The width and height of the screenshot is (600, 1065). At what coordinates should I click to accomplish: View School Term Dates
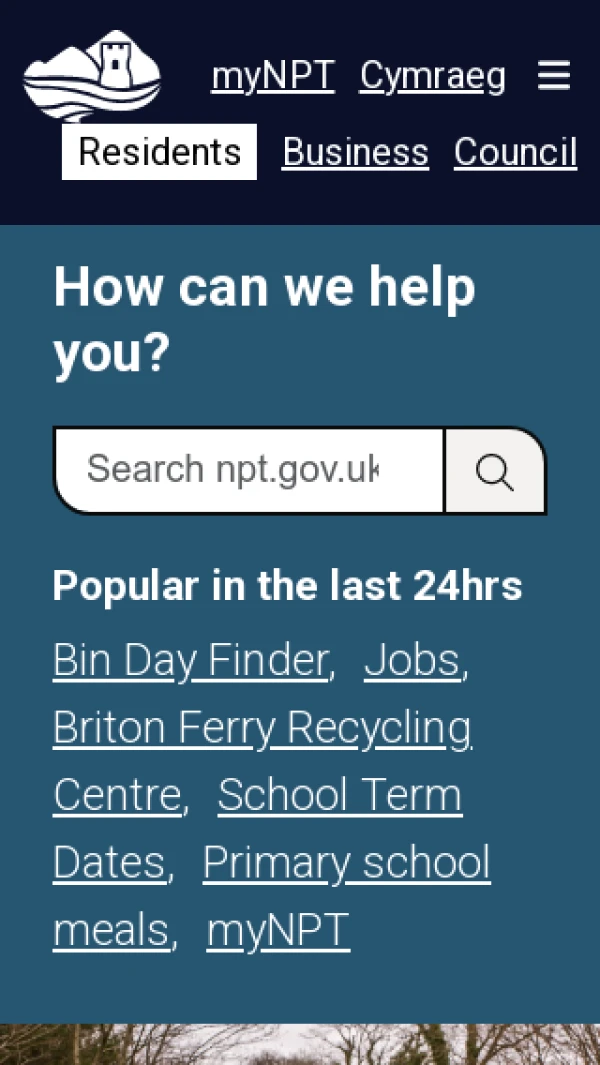[339, 796]
